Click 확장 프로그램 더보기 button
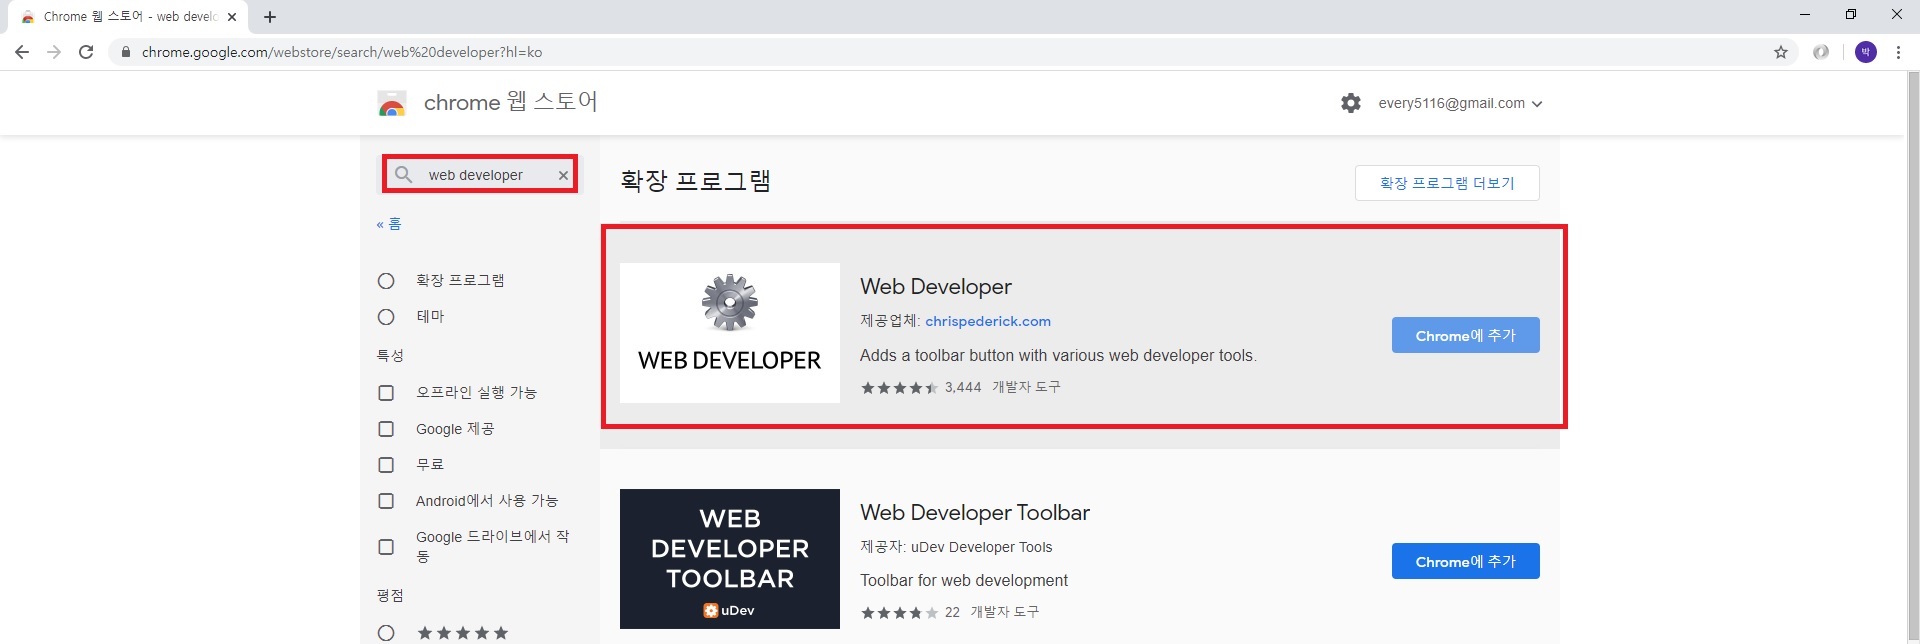 [1447, 183]
